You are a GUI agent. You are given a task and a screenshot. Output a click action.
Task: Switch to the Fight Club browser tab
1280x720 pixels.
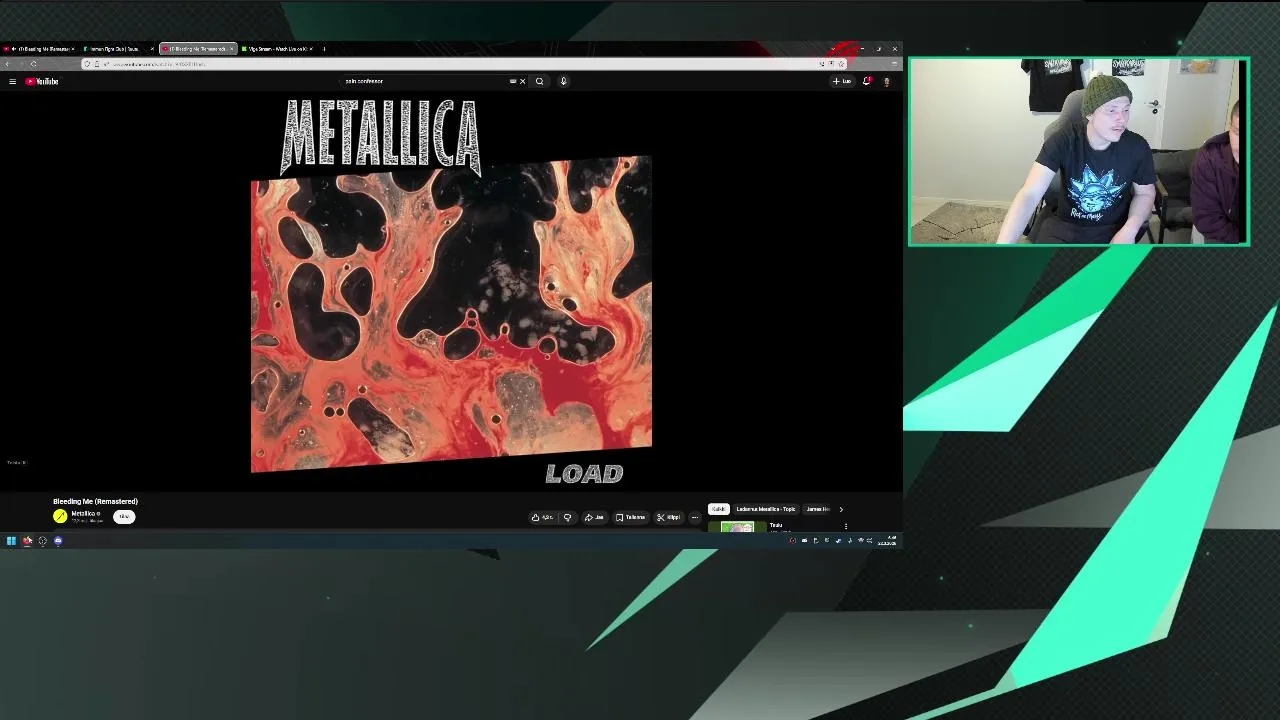pyautogui.click(x=118, y=49)
